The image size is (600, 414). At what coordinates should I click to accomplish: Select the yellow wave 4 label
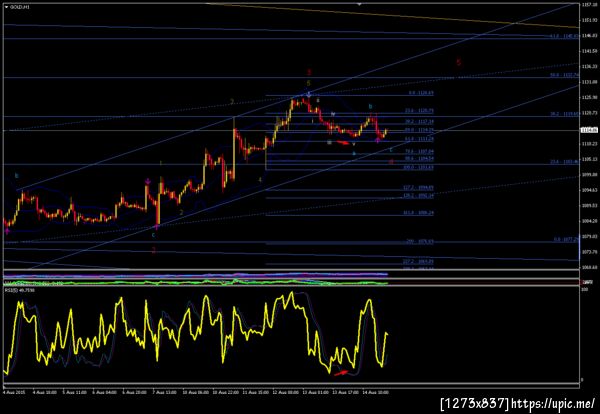point(260,179)
